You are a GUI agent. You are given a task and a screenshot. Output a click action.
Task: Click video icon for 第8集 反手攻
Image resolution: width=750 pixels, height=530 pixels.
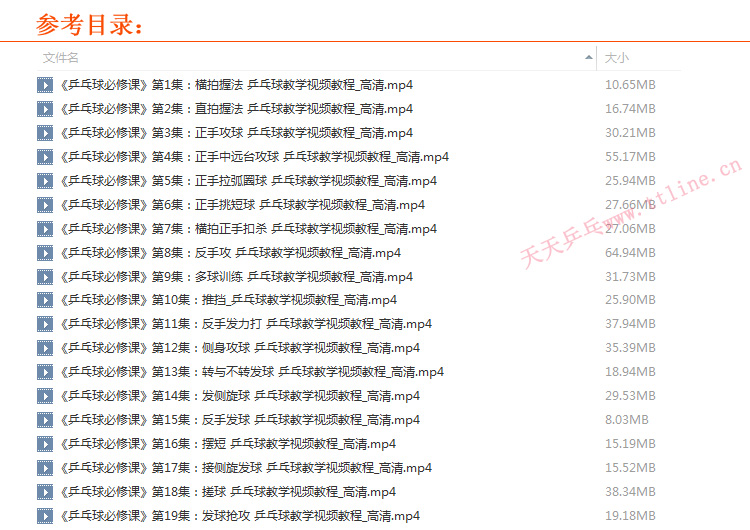click(x=44, y=253)
